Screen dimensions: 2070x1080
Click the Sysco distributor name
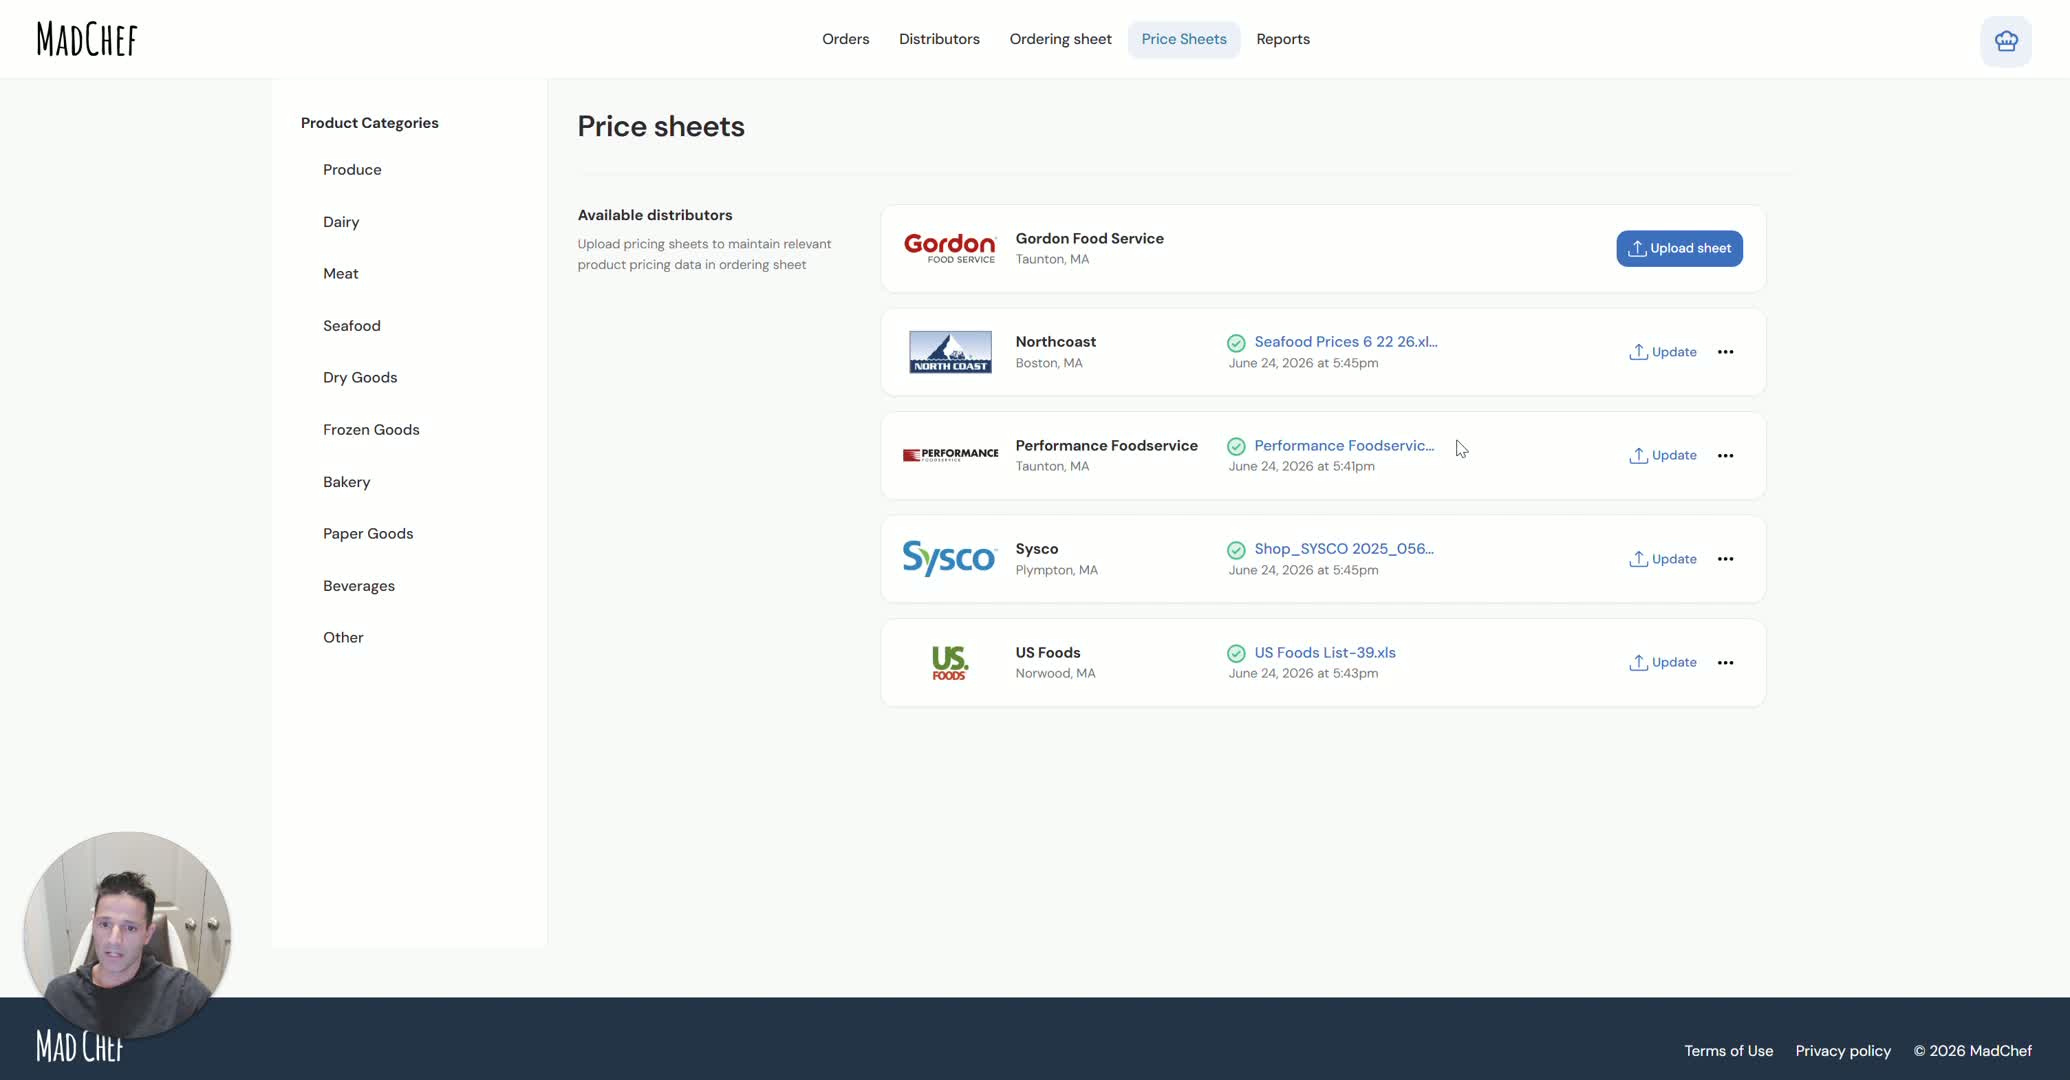[x=1037, y=549]
